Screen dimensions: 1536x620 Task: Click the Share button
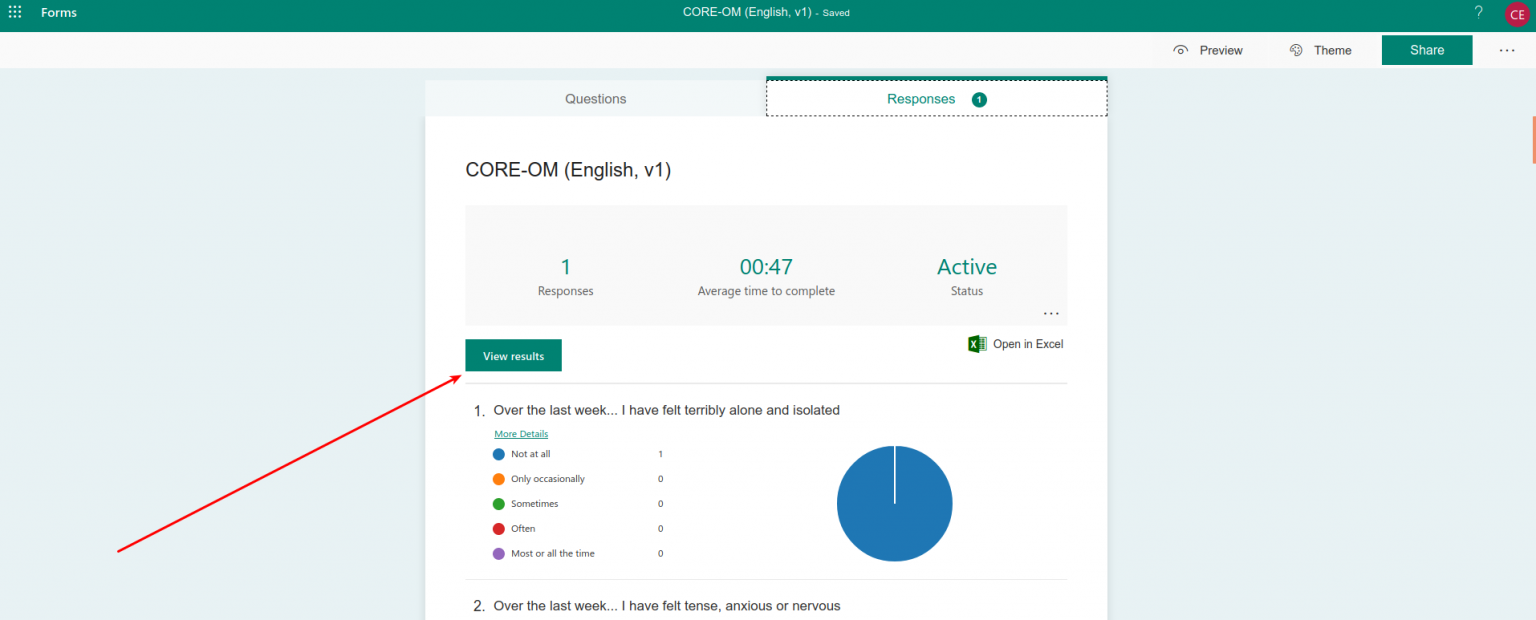[x=1426, y=49]
